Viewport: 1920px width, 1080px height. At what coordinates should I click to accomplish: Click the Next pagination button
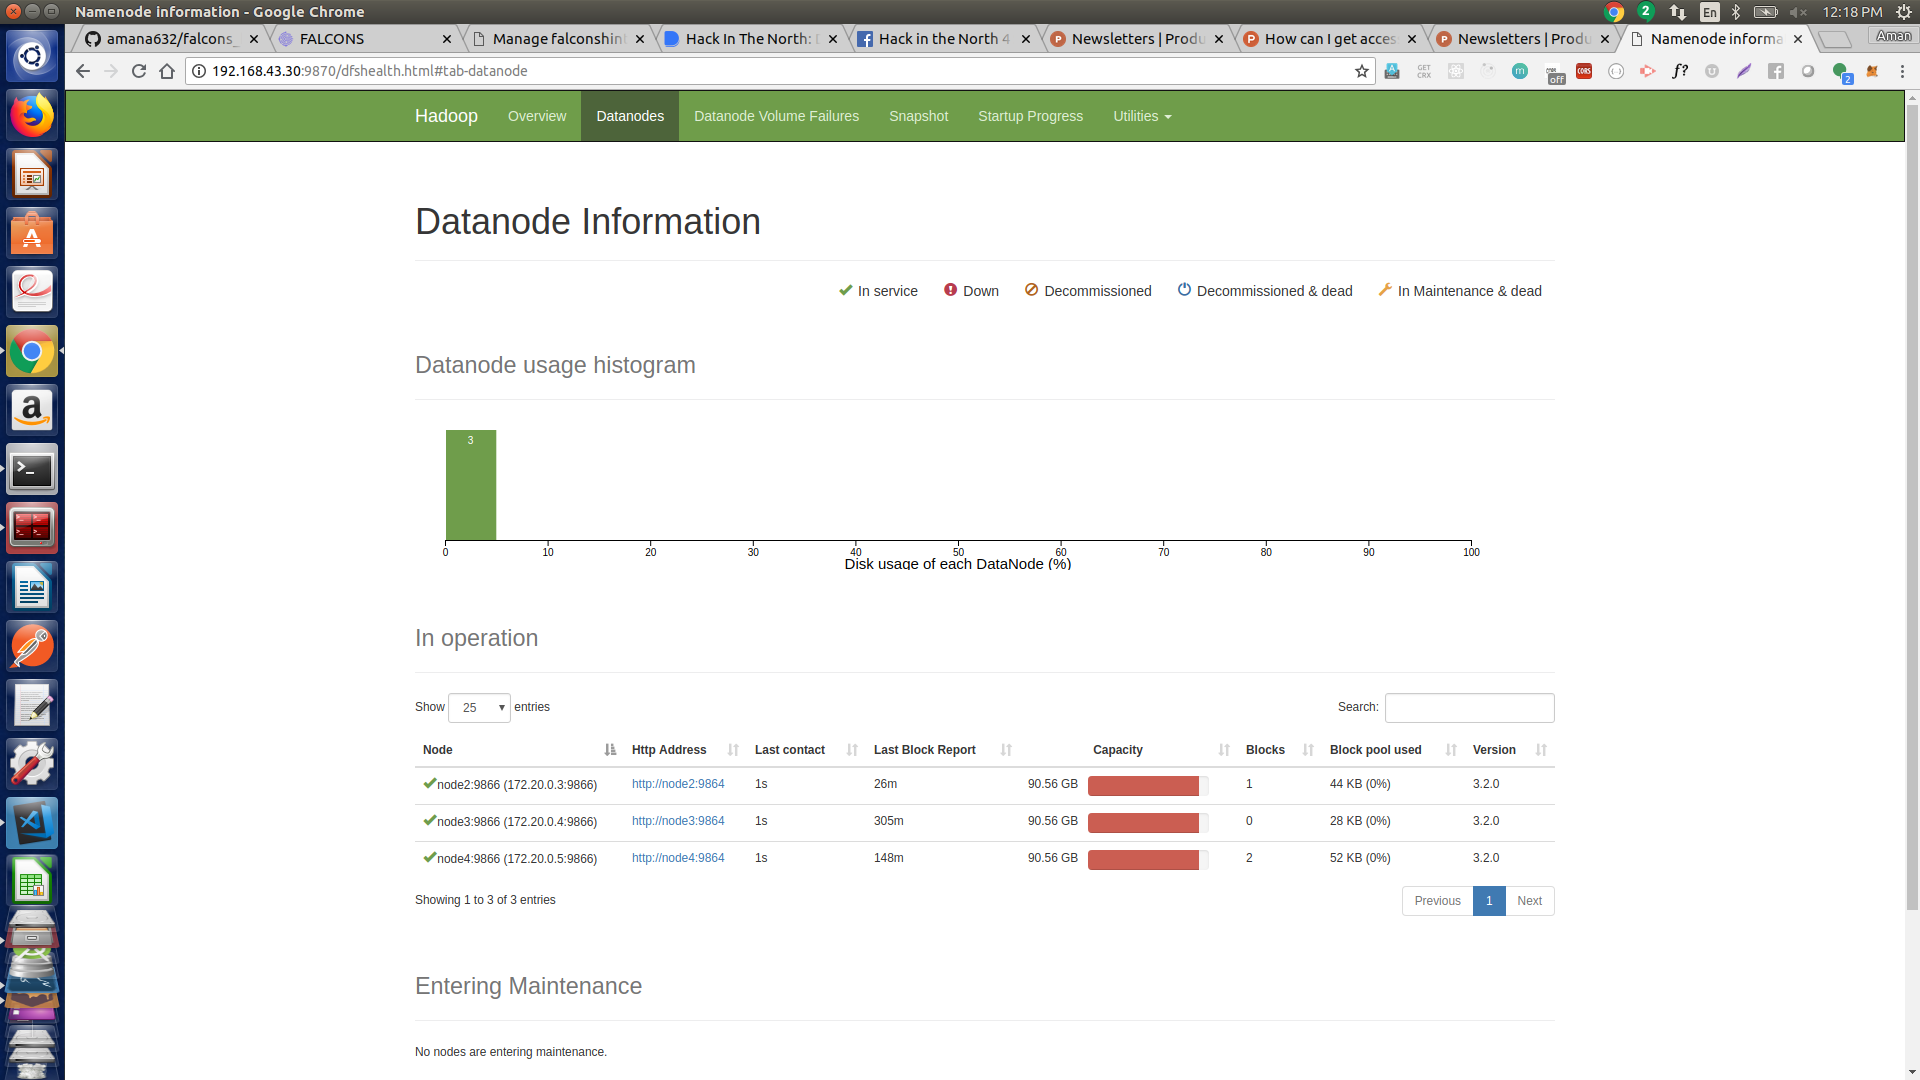point(1529,901)
